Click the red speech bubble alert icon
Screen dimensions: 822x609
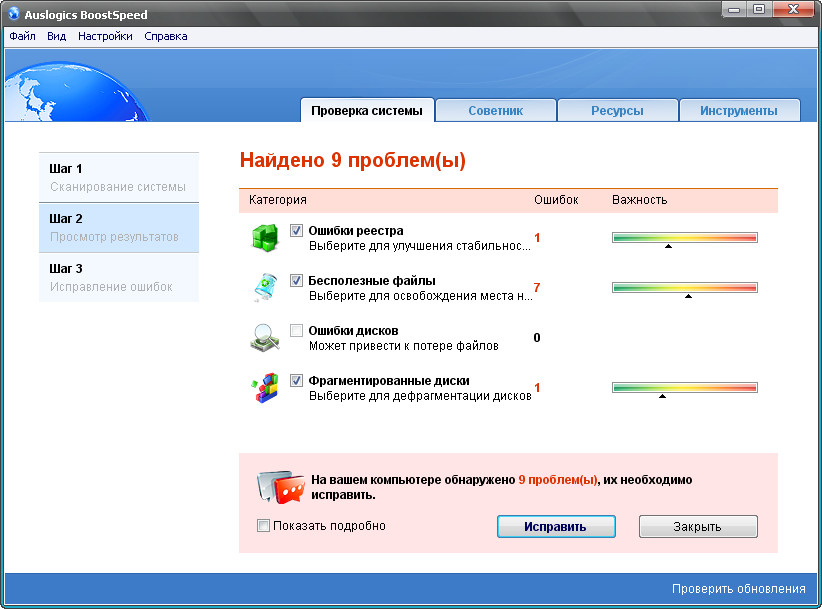coord(281,487)
